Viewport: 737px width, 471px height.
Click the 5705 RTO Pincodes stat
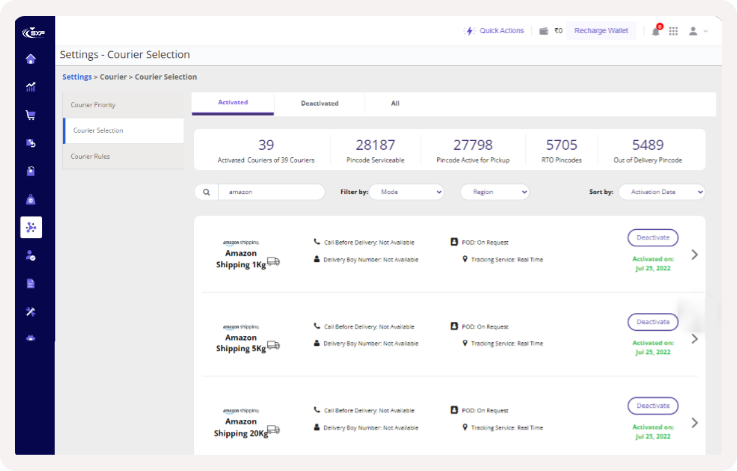pos(561,150)
